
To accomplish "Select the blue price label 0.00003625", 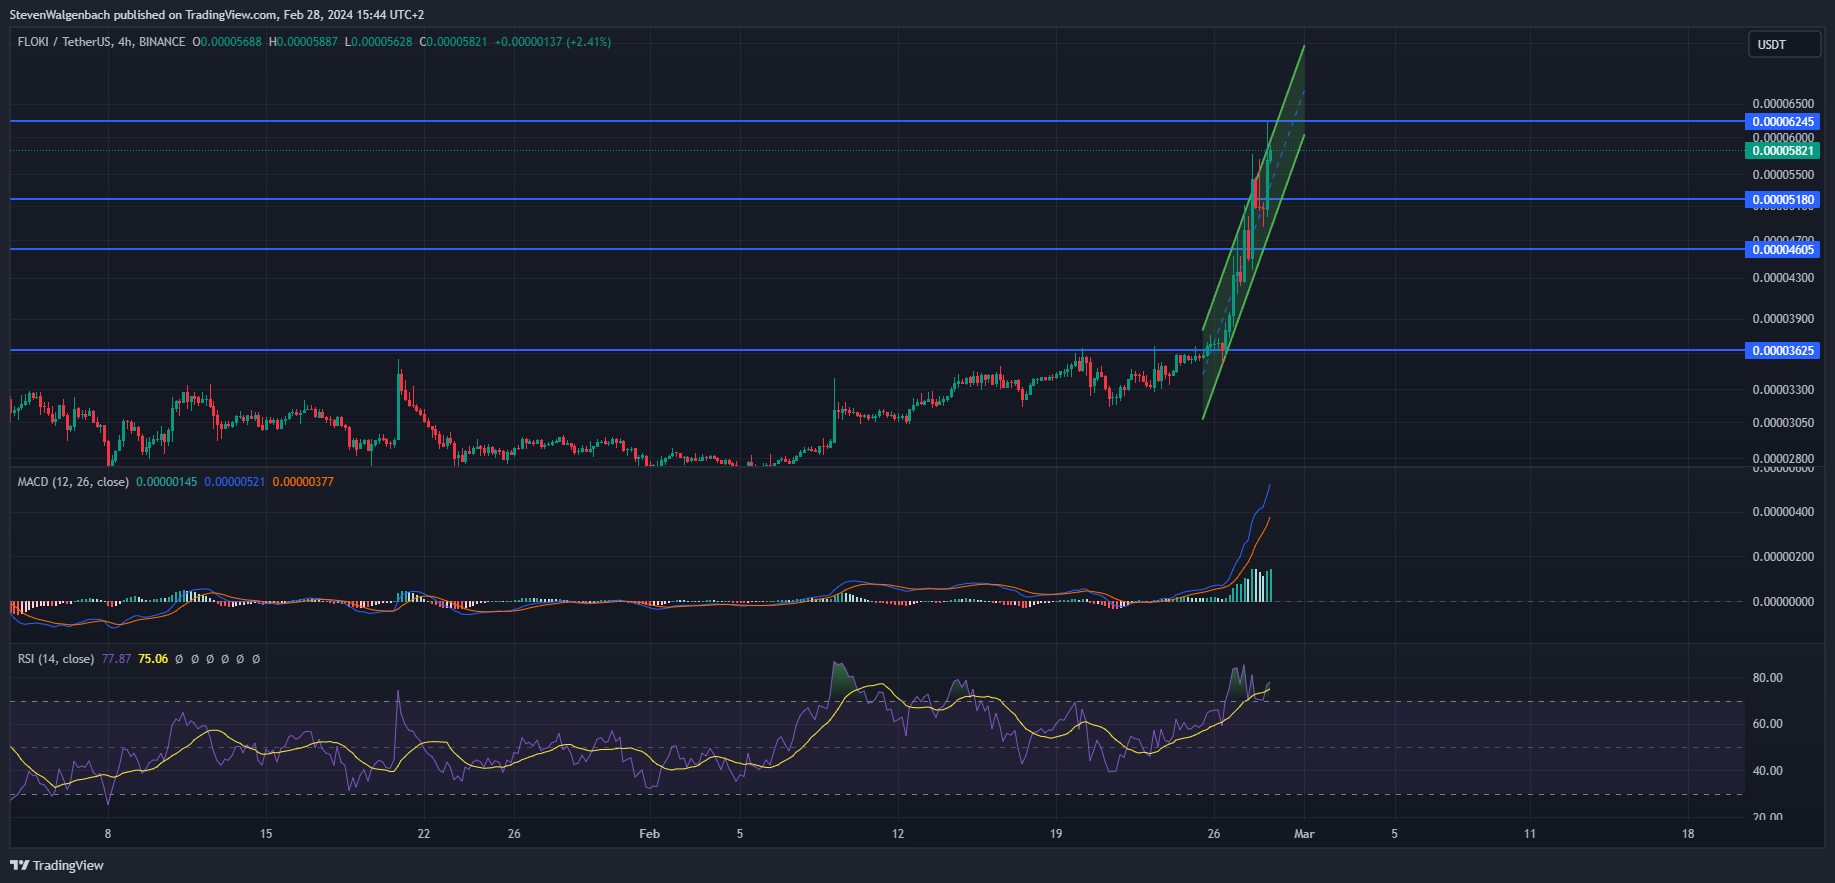I will (1783, 351).
